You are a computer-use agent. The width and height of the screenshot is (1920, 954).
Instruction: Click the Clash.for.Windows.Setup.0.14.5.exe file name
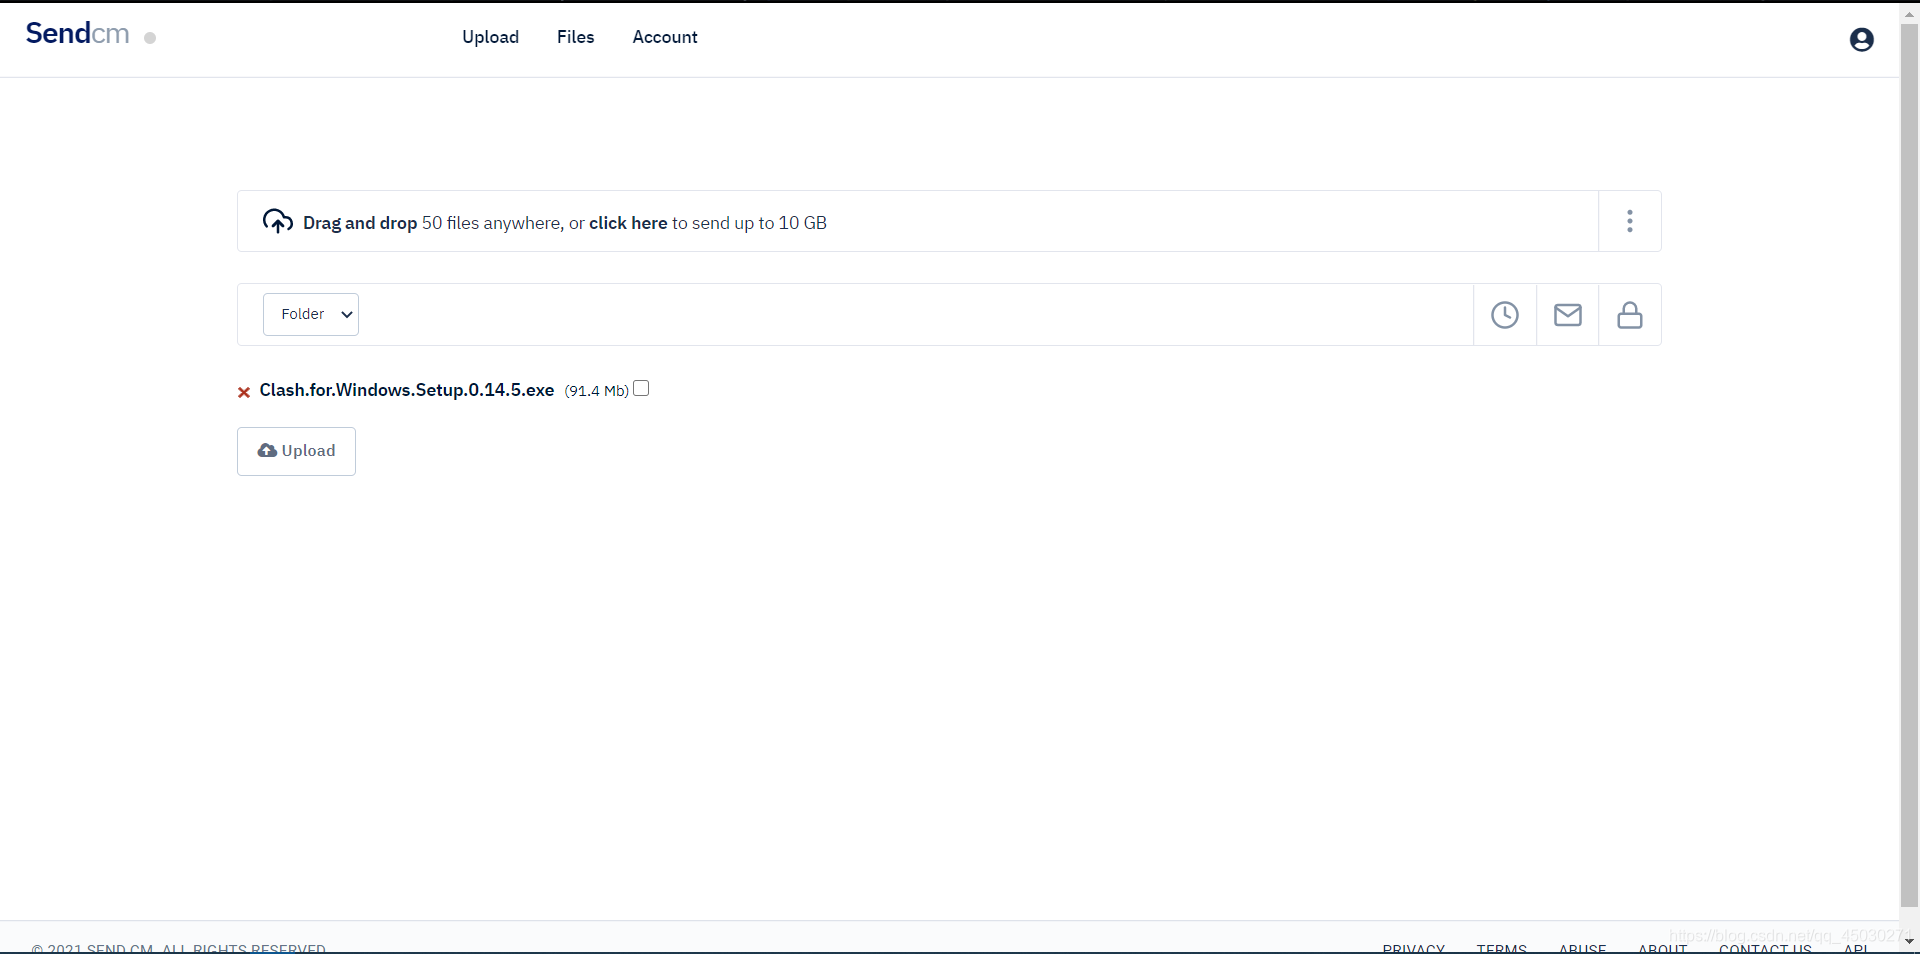407,390
